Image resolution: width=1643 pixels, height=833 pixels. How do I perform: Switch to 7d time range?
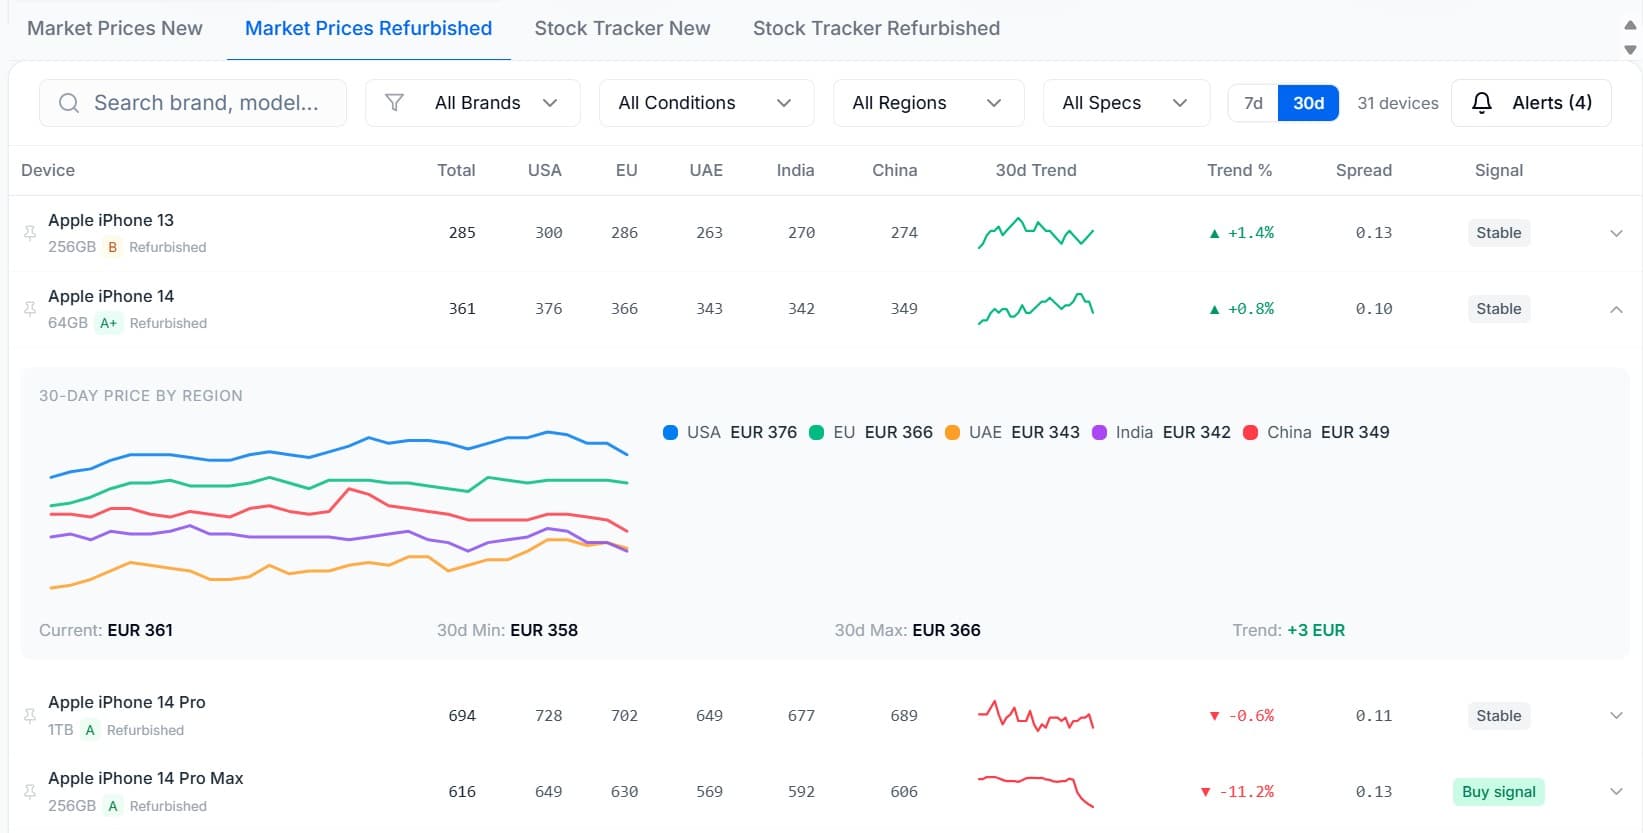[x=1253, y=103]
